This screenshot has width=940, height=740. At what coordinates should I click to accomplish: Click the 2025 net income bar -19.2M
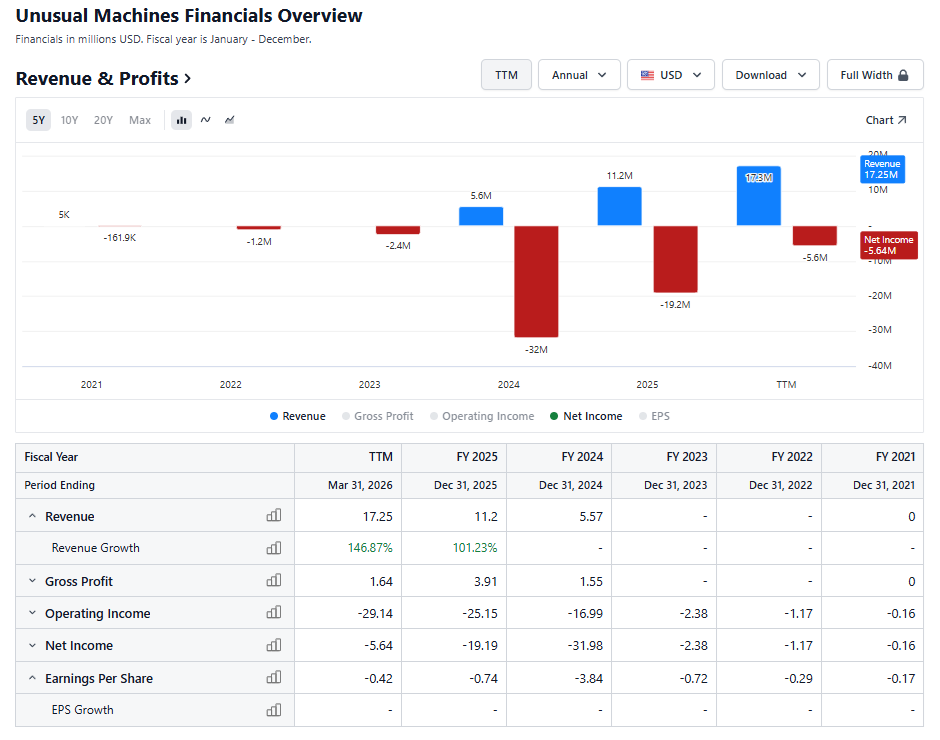pos(676,259)
